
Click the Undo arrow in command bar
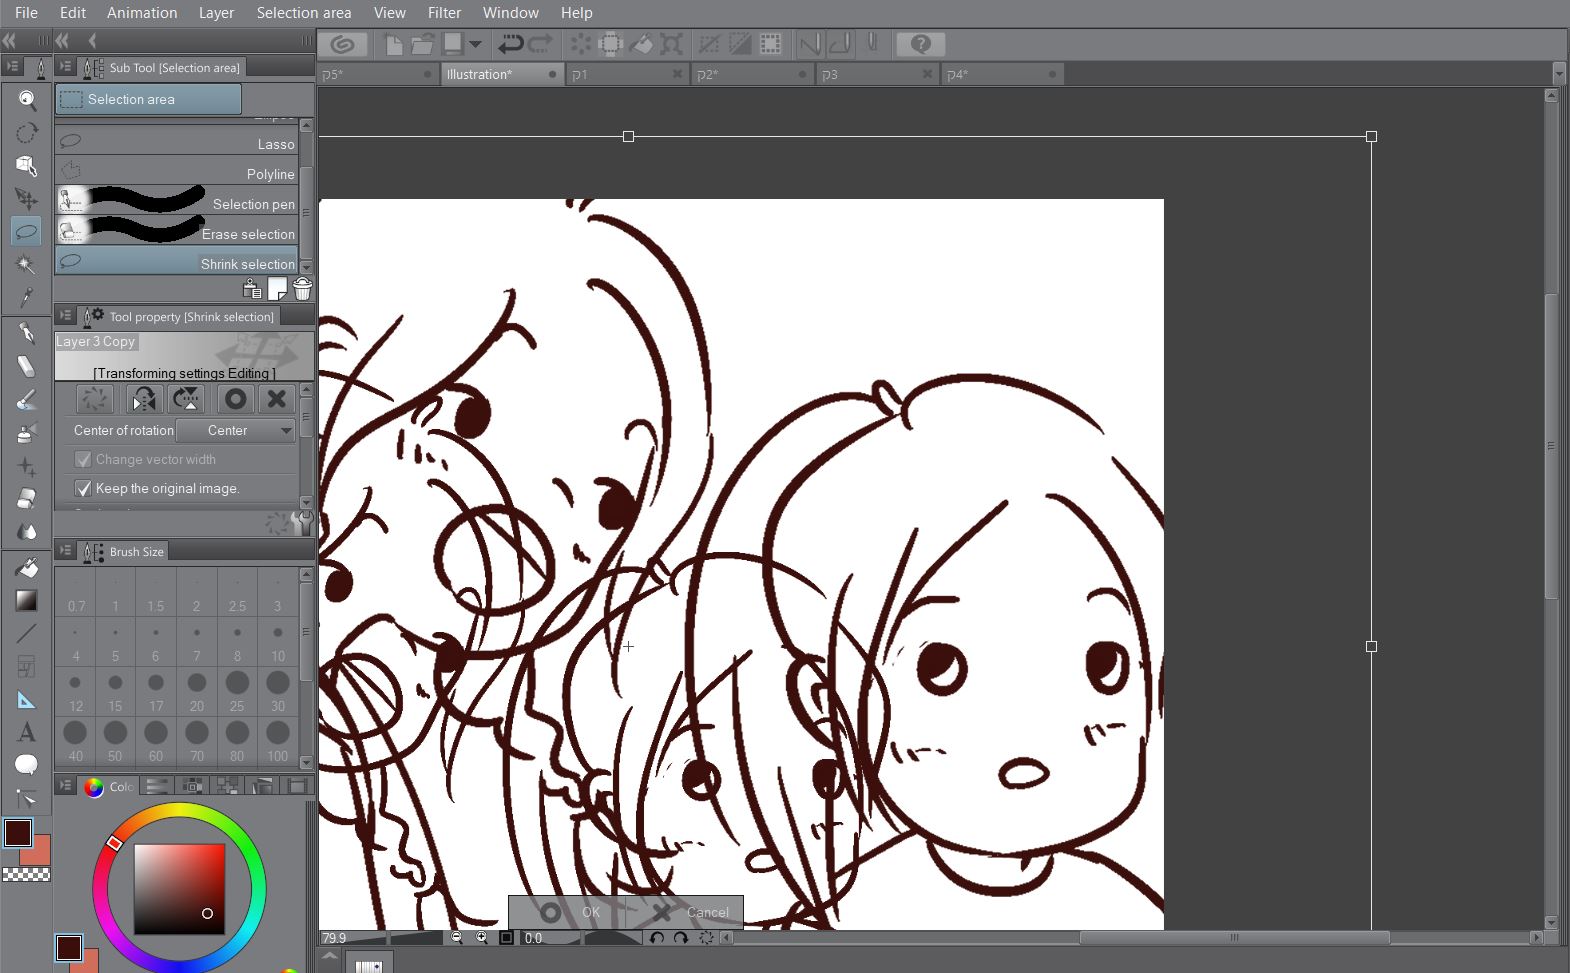click(511, 44)
